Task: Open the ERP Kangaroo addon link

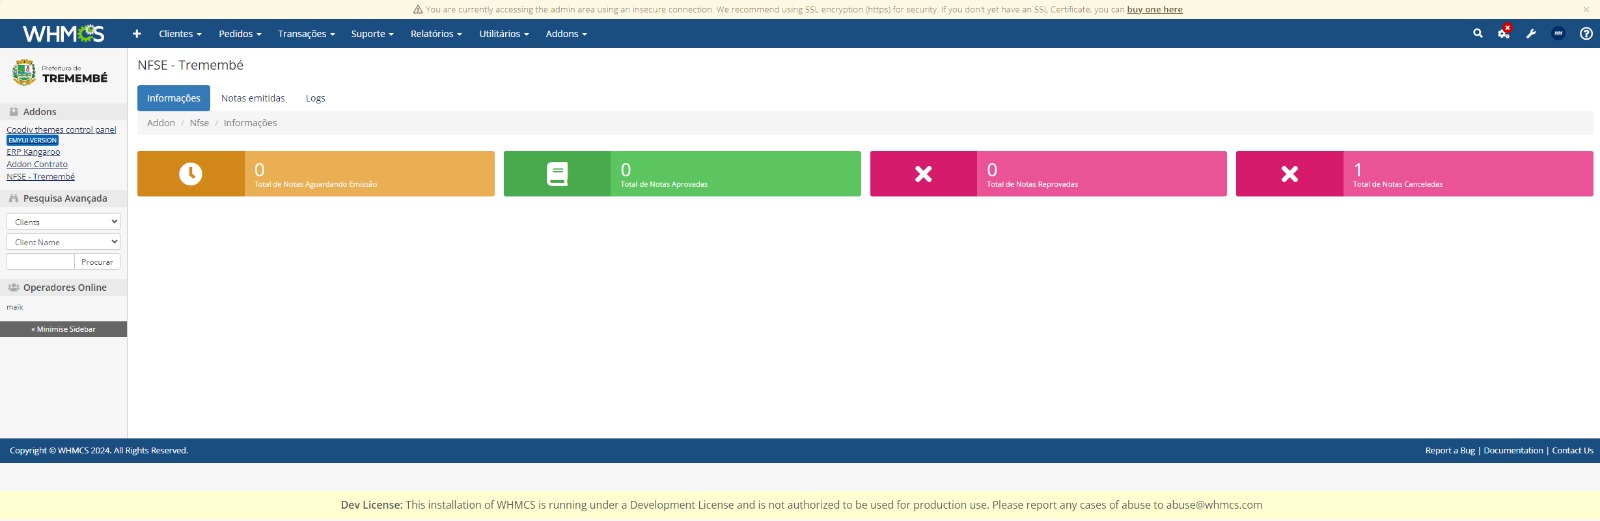Action: point(33,152)
